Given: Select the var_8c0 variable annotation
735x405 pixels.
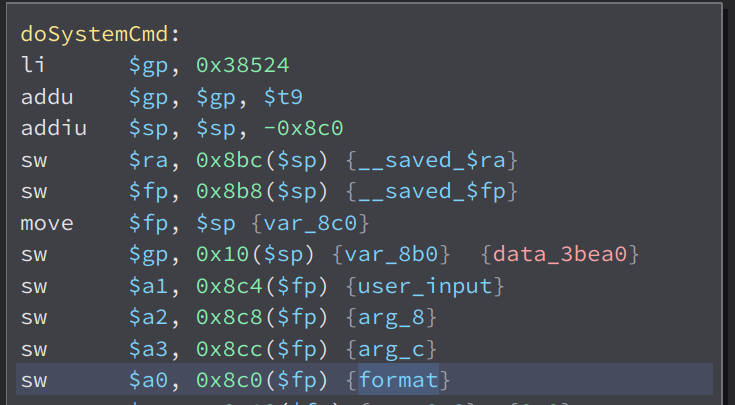Looking at the screenshot, I should click(310, 223).
